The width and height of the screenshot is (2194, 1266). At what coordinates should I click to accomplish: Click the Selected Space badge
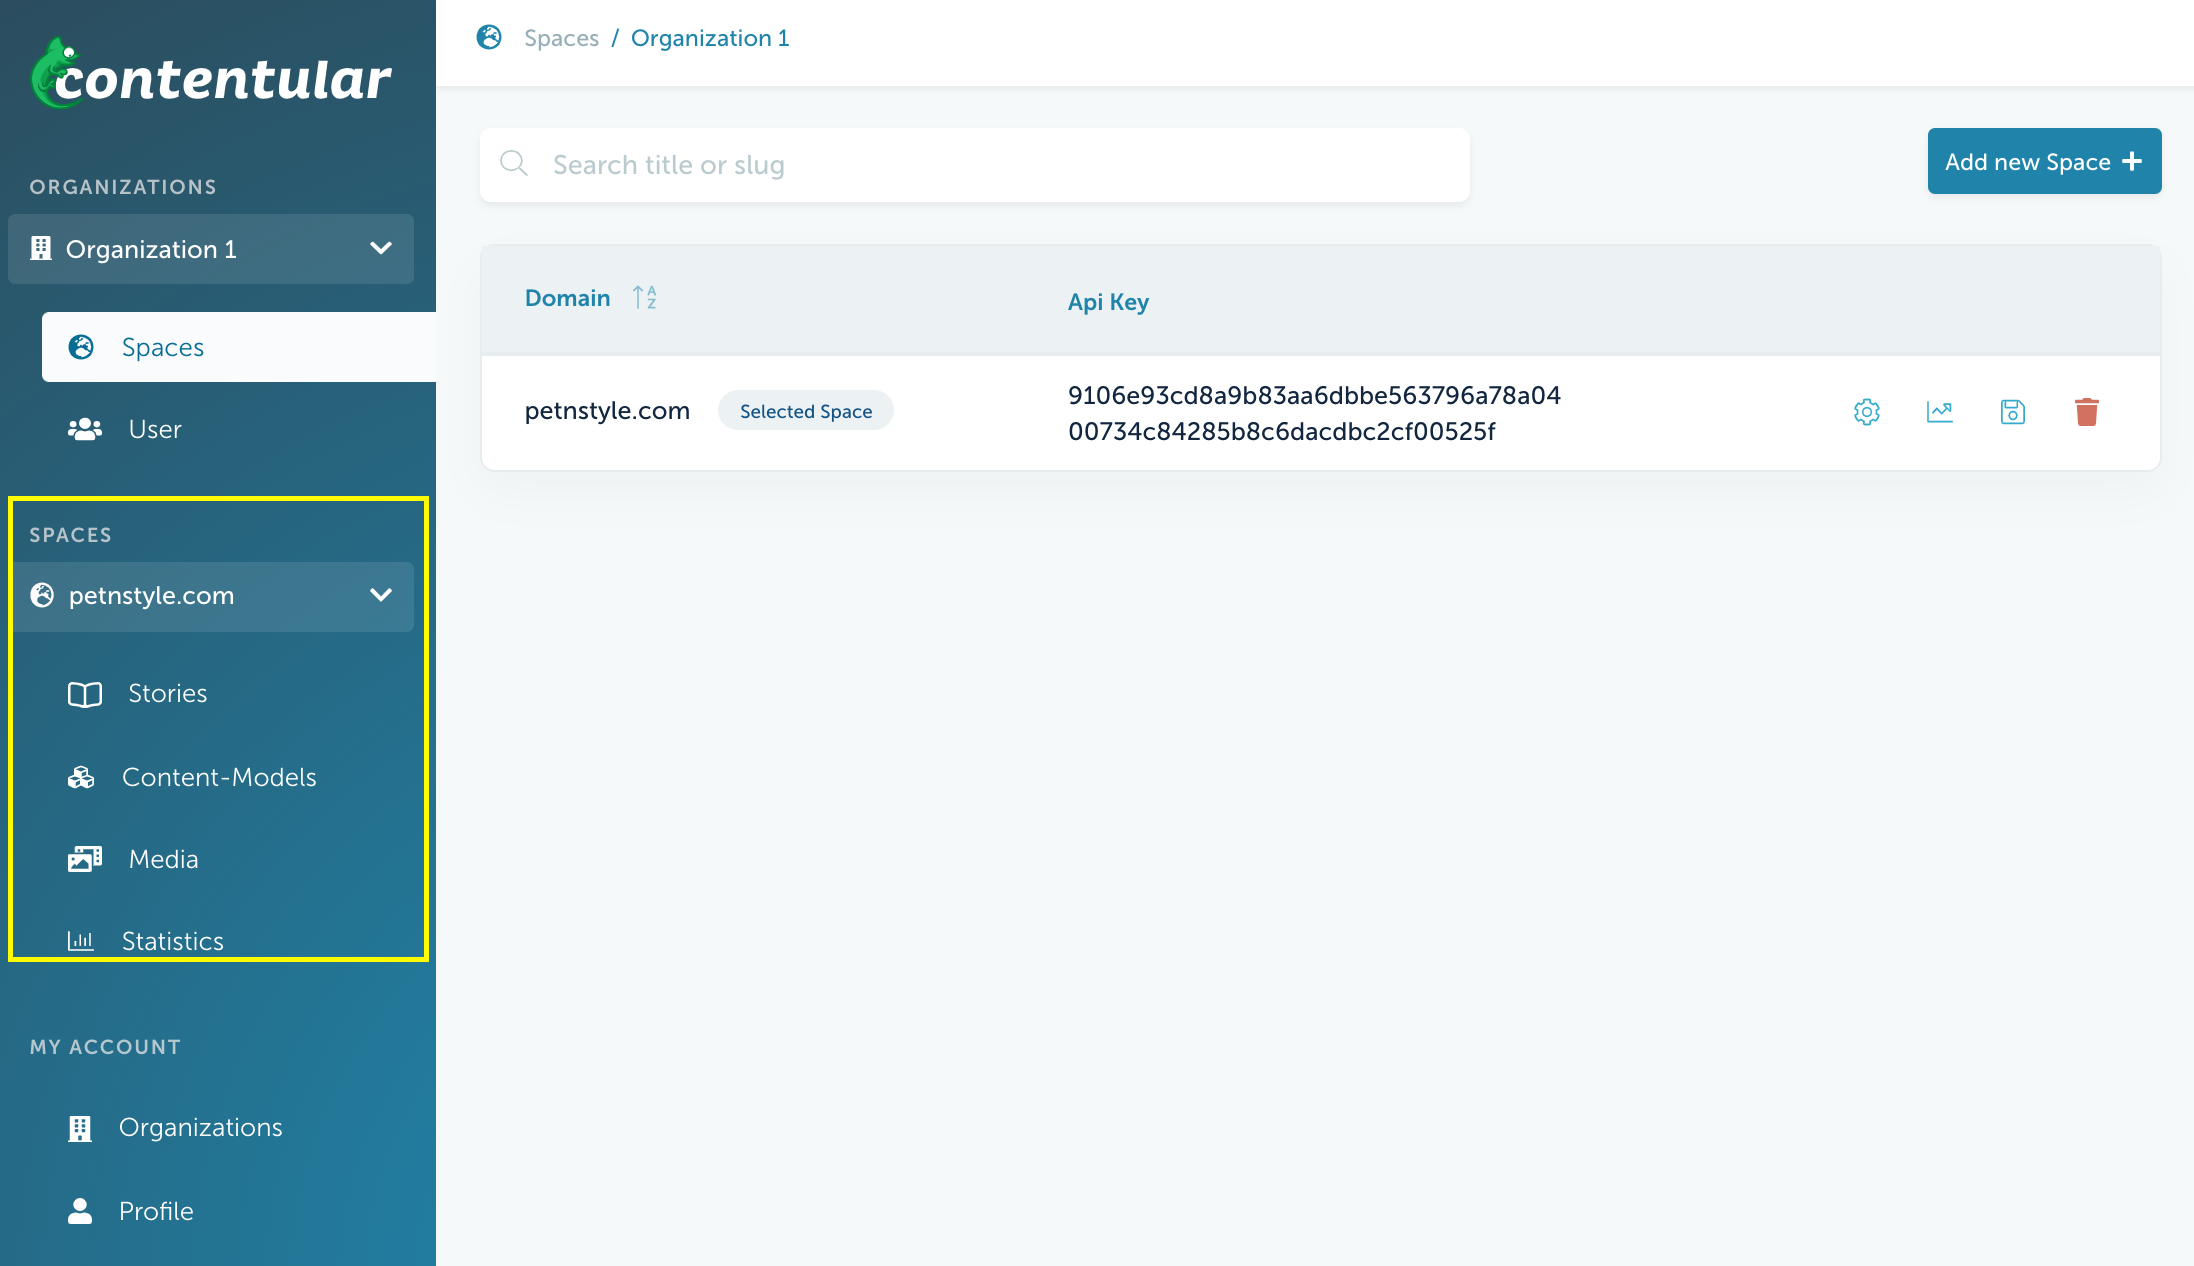click(x=805, y=411)
